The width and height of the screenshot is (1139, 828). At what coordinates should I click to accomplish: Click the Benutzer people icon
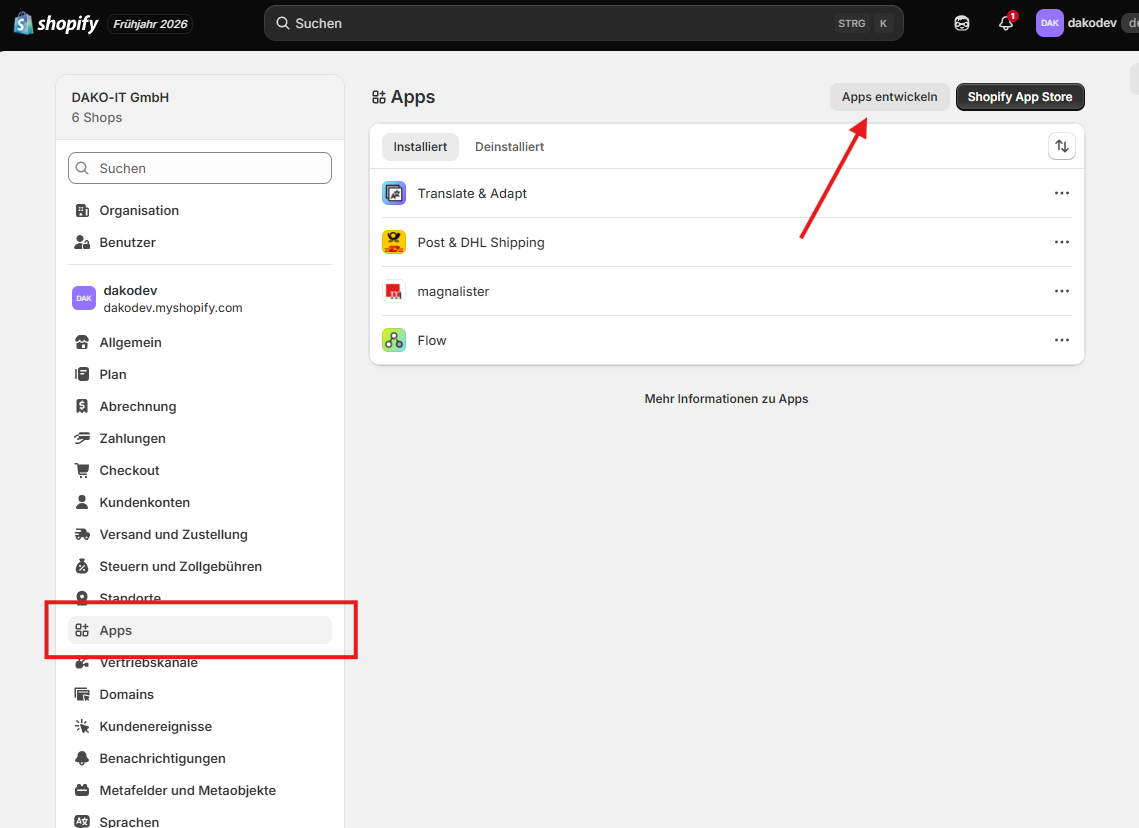coord(82,243)
